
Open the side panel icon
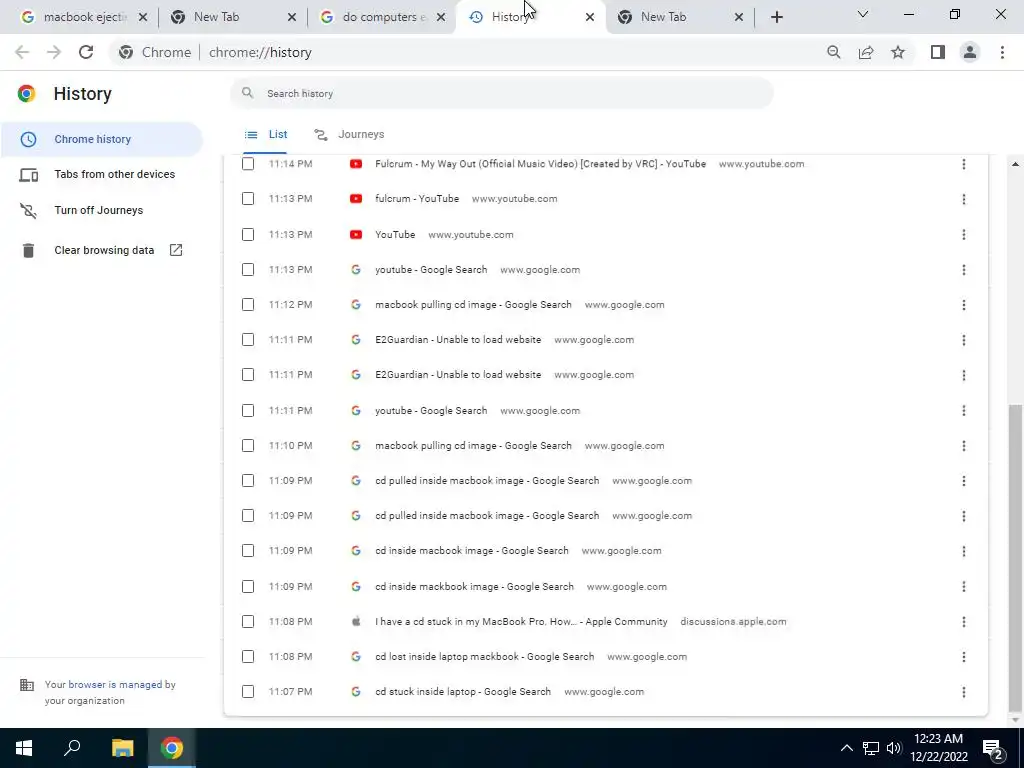click(x=938, y=52)
